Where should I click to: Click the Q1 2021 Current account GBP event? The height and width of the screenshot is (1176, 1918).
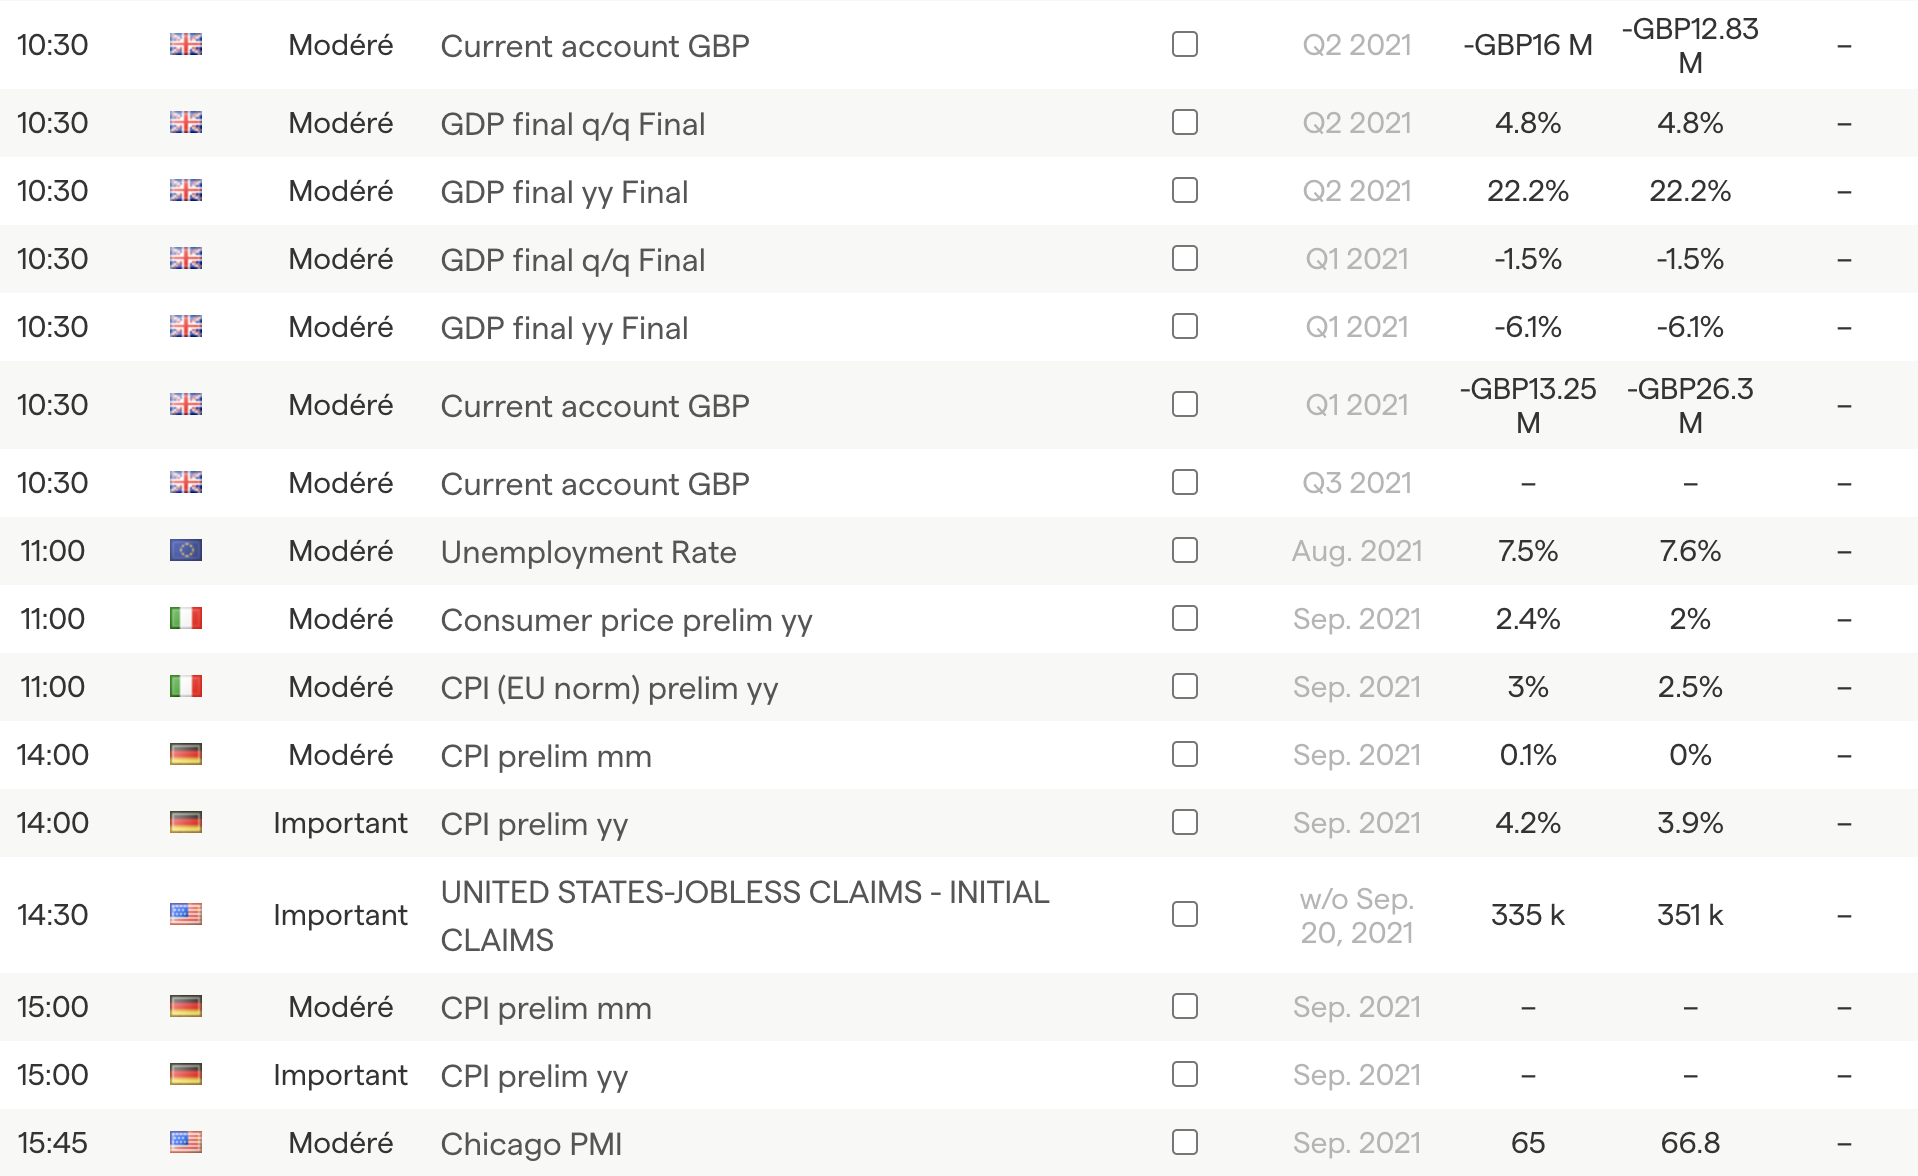click(595, 406)
